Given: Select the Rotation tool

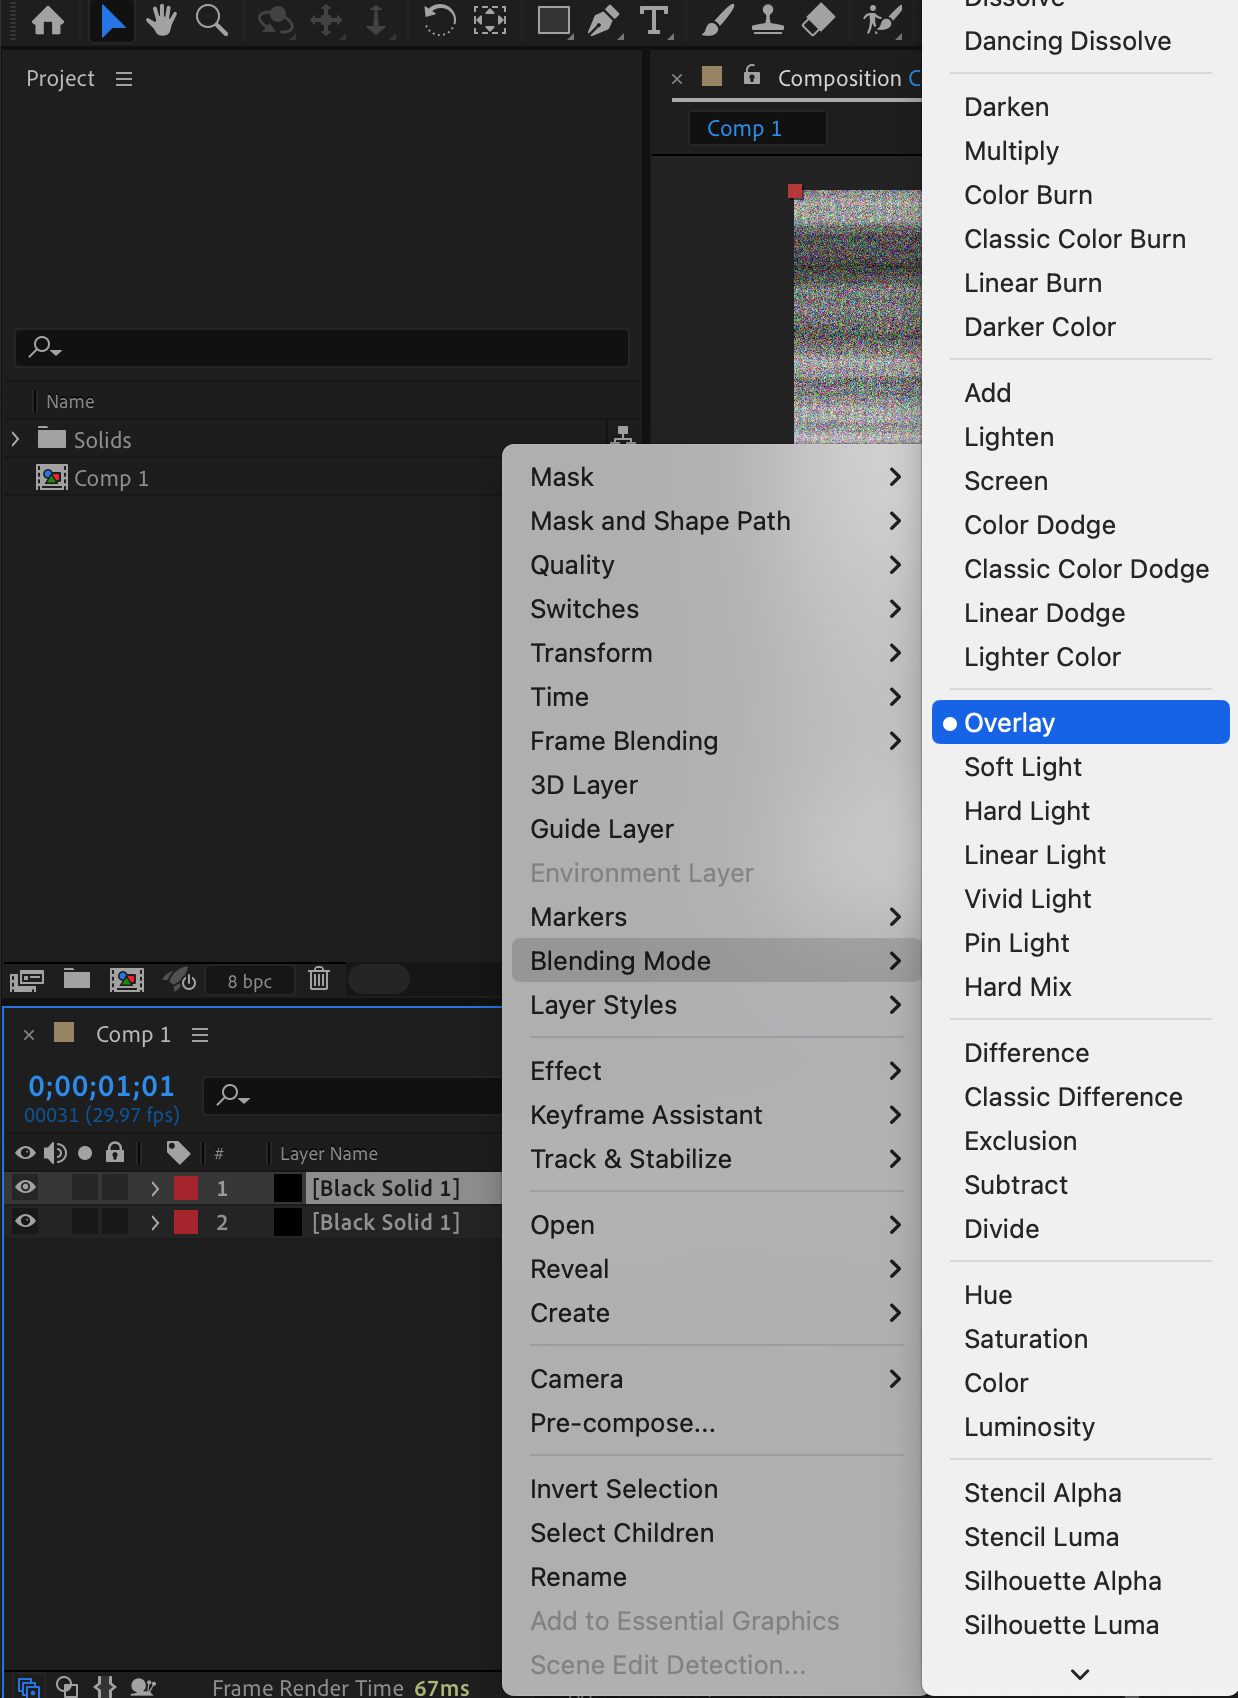Looking at the screenshot, I should click(x=439, y=20).
